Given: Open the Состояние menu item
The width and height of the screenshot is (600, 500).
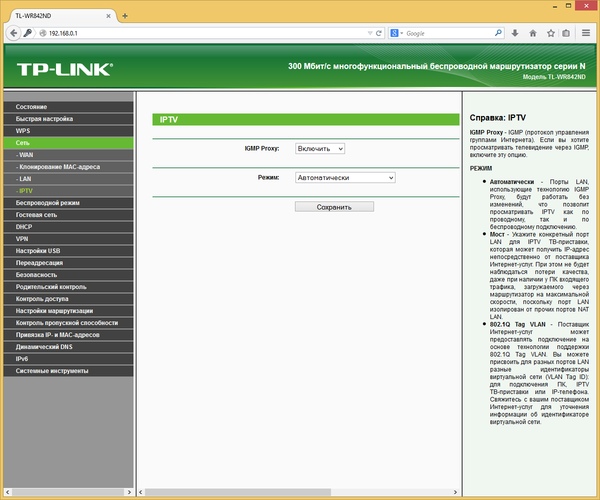Looking at the screenshot, I should [69, 107].
